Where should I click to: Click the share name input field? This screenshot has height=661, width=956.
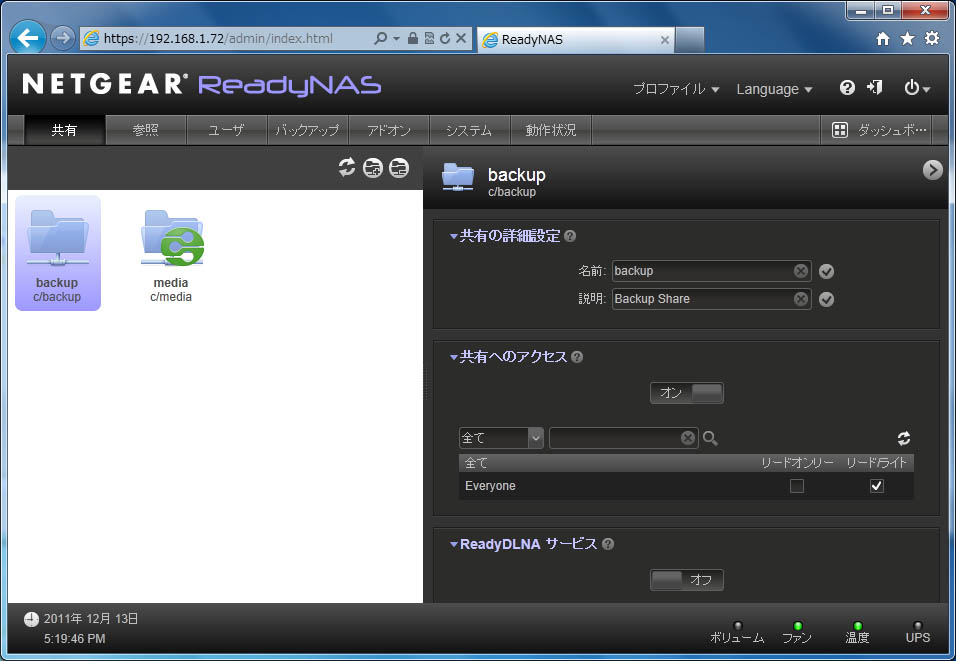(700, 271)
